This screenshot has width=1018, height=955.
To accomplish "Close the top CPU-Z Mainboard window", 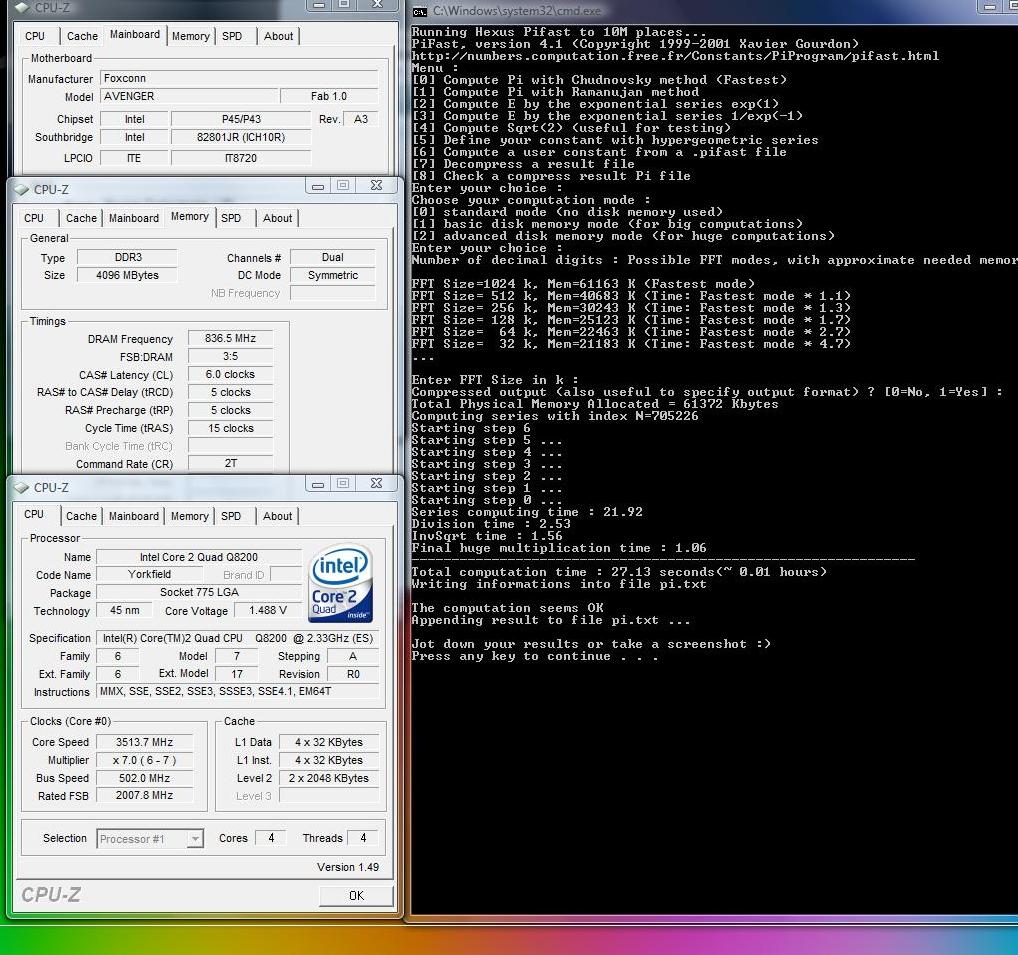I will point(377,5).
